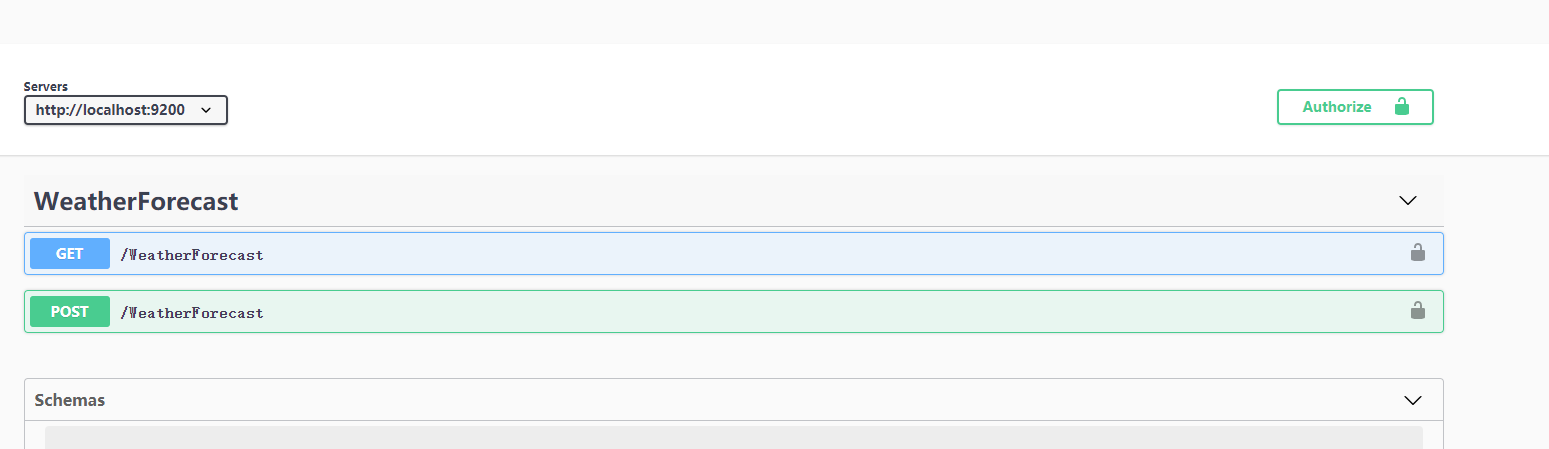Image resolution: width=1549 pixels, height=449 pixels.
Task: Click the Servers label above the selector
Action: point(46,87)
